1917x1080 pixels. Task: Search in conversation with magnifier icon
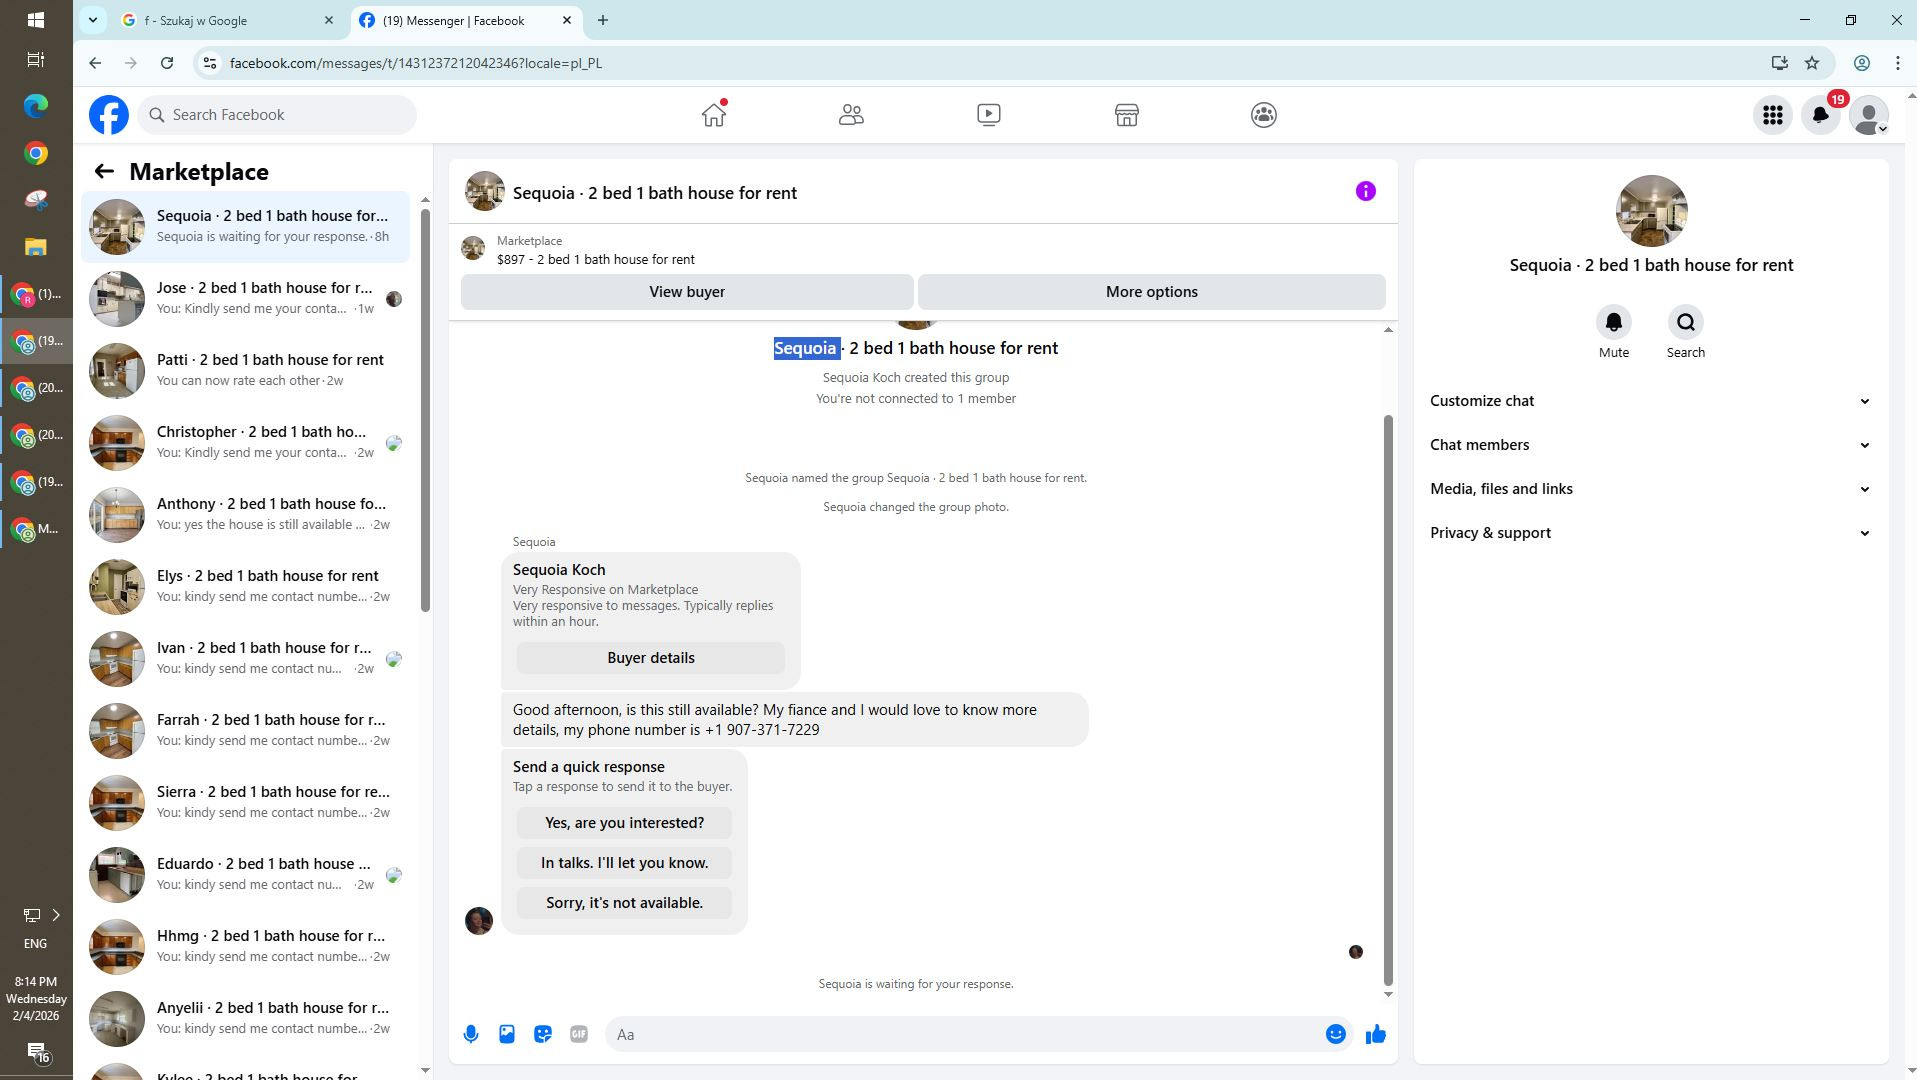[1685, 322]
